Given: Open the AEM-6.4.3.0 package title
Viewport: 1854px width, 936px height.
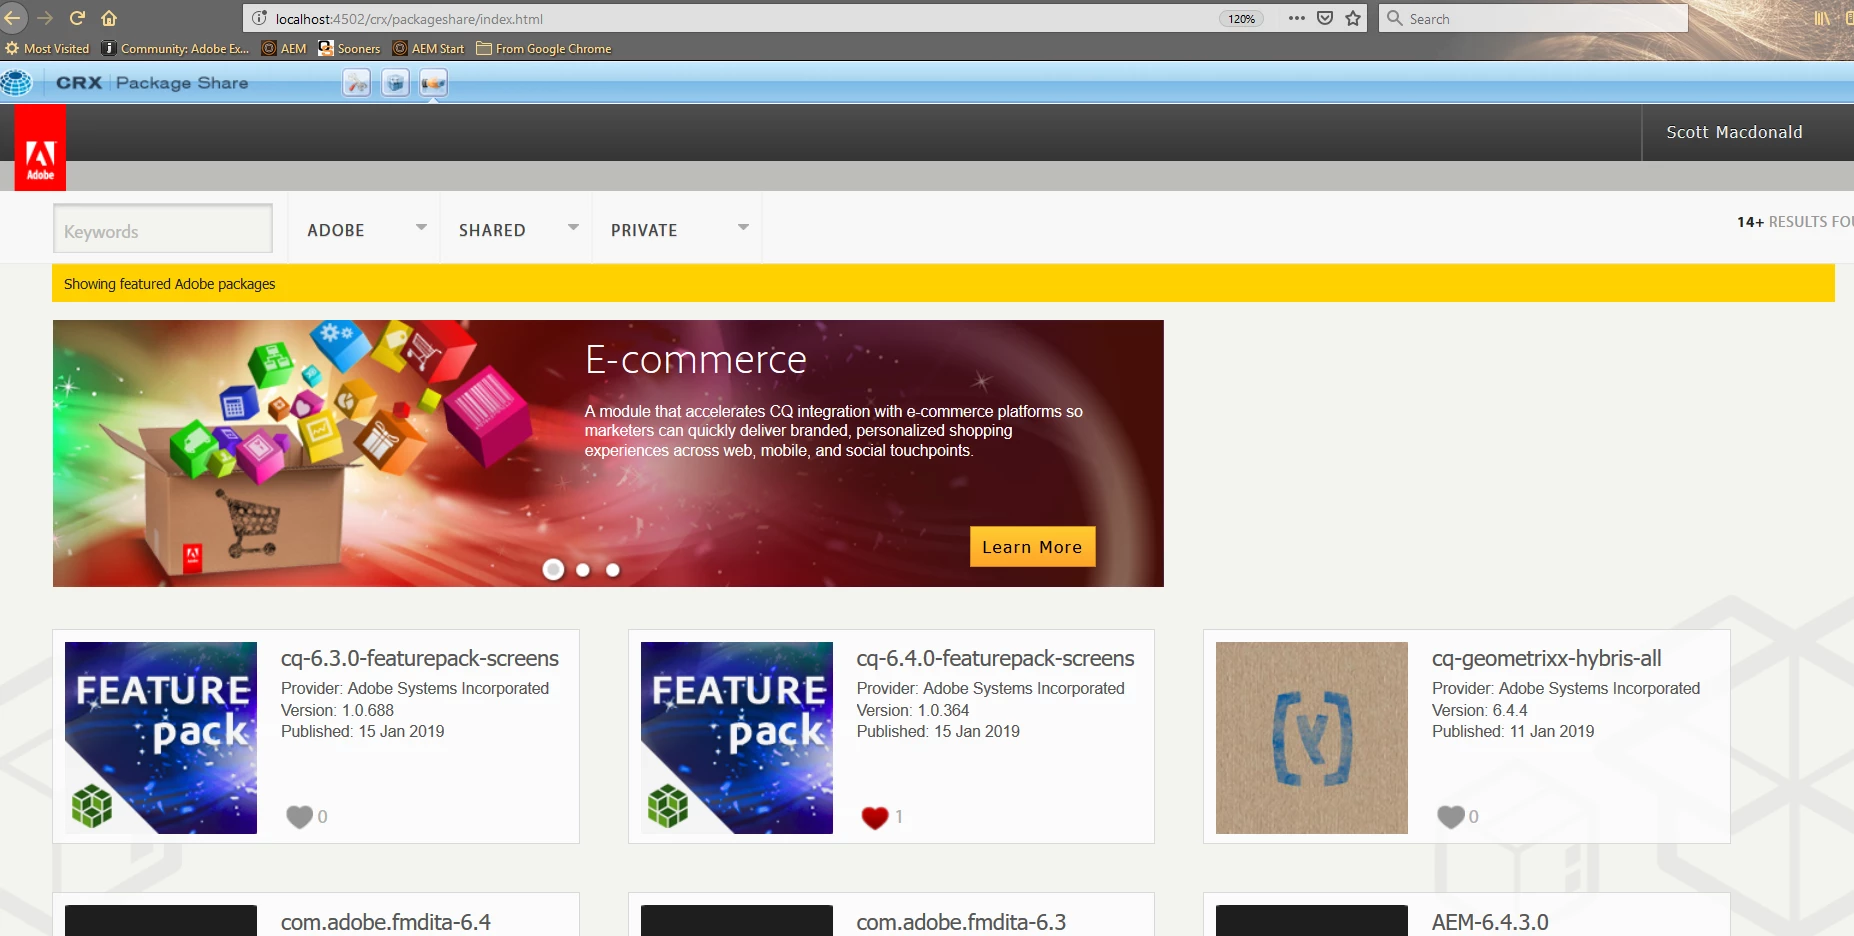Looking at the screenshot, I should click(x=1490, y=922).
